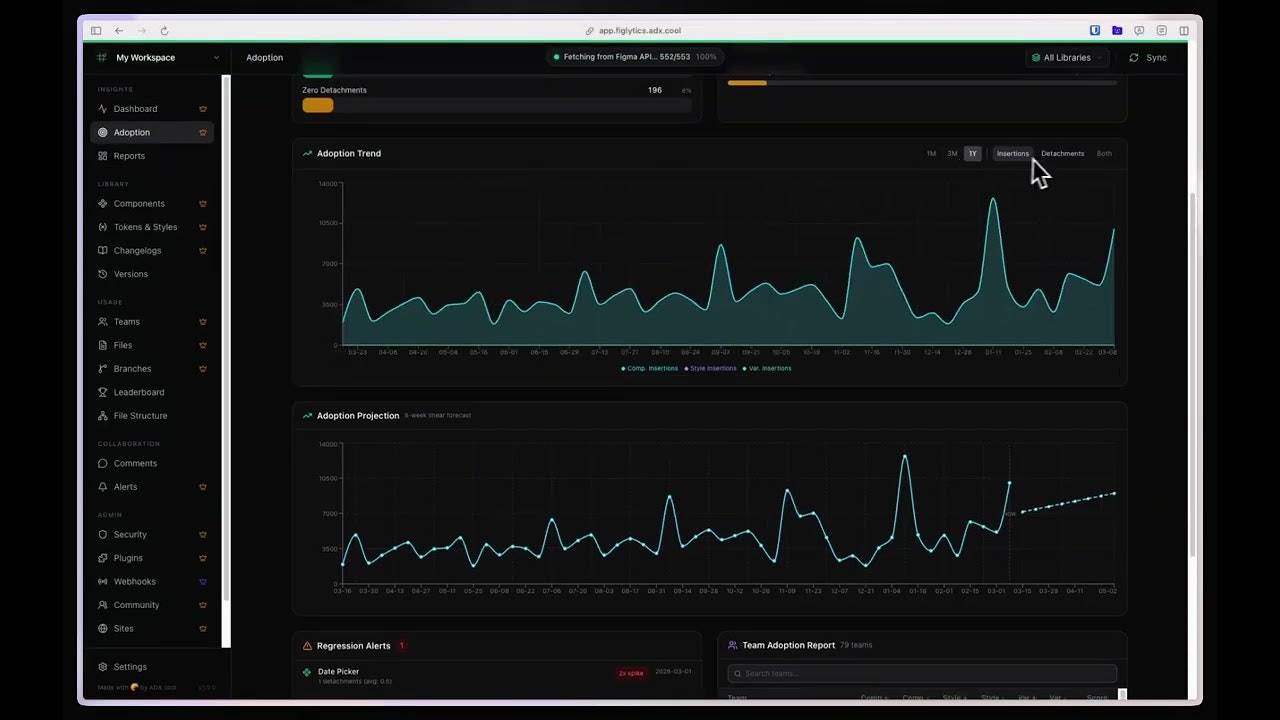This screenshot has height=720, width=1280.
Task: Select the Adoption target icon in sidebar
Action: click(x=103, y=132)
